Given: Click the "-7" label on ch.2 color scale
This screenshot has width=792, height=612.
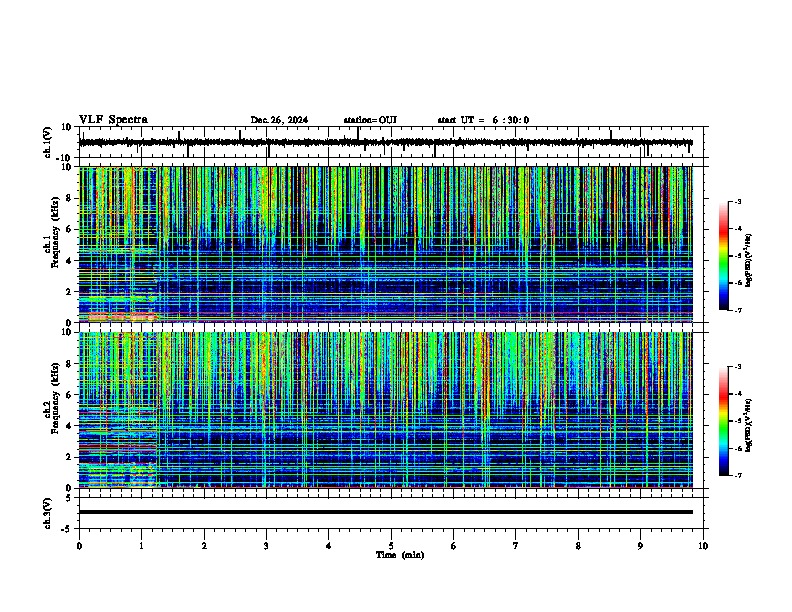Looking at the screenshot, I should (737, 475).
